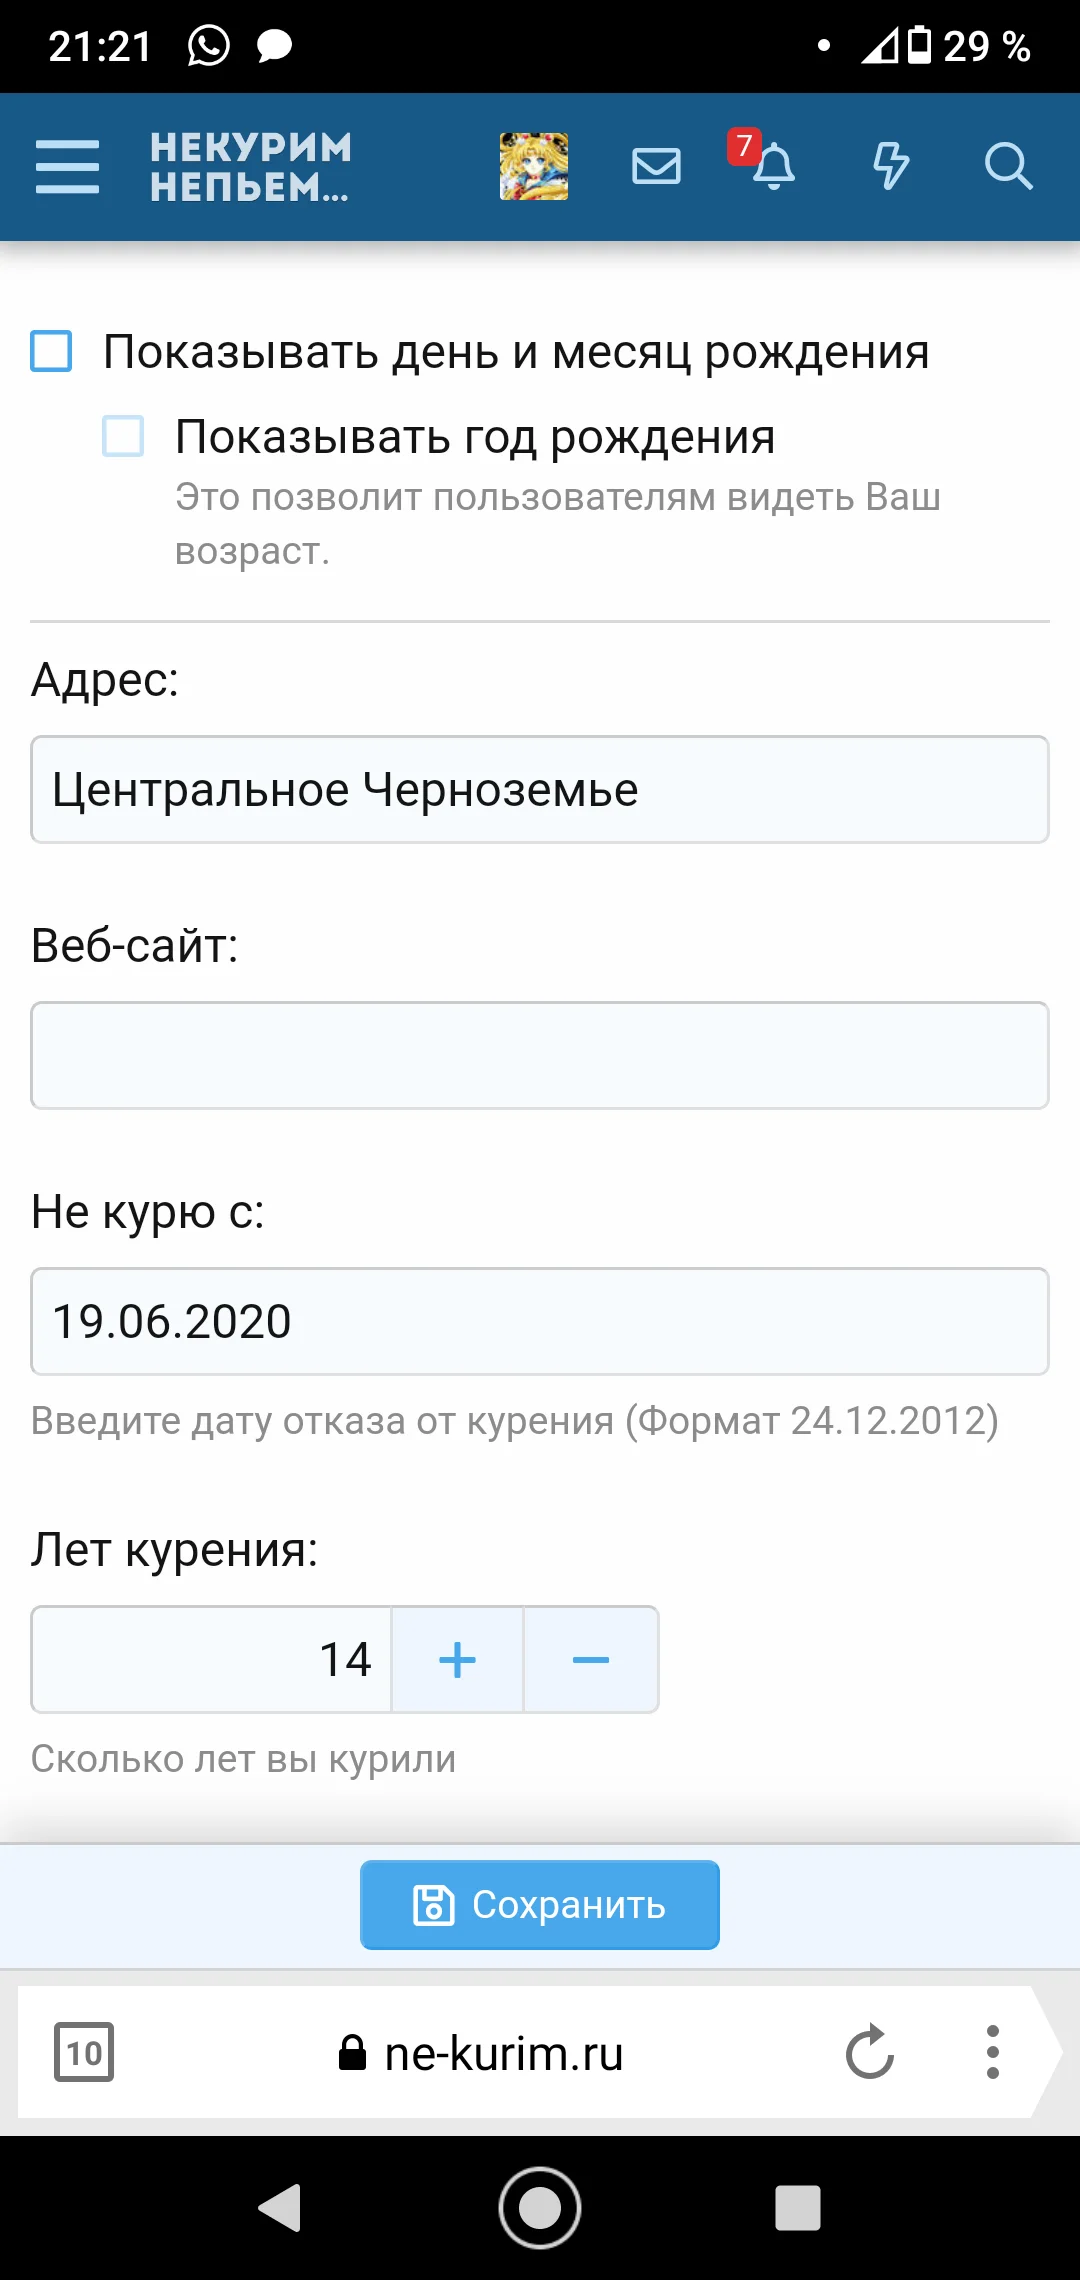1080x2280 pixels.
Task: Decrease smoking years with minus button
Action: (x=591, y=1659)
